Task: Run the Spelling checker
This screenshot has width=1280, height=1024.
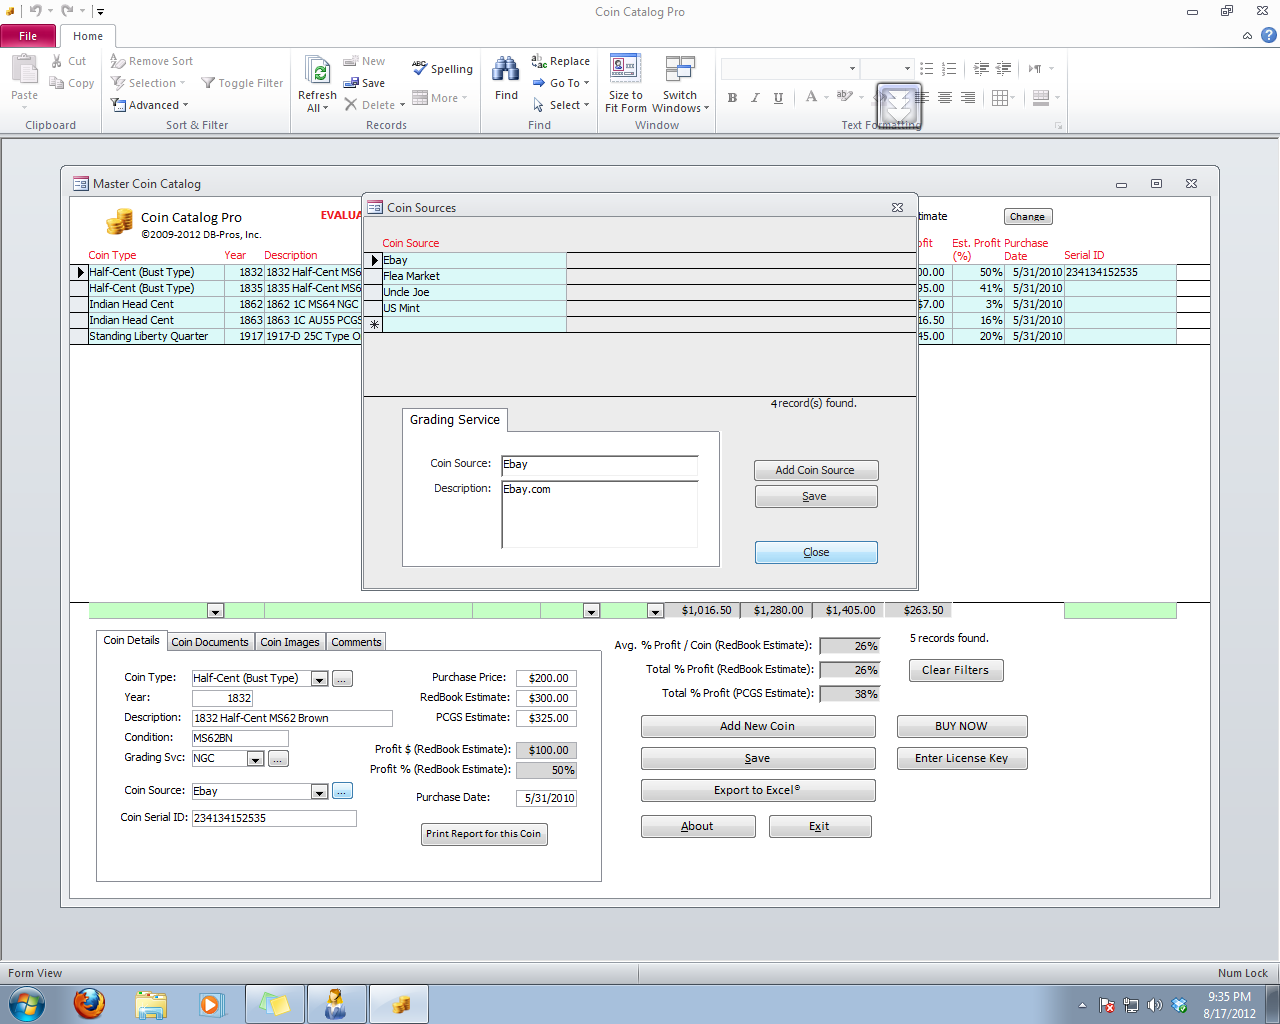Action: click(441, 69)
